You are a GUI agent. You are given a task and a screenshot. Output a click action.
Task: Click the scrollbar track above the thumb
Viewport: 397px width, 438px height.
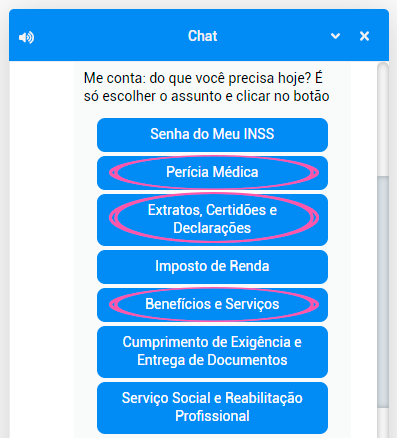click(383, 120)
